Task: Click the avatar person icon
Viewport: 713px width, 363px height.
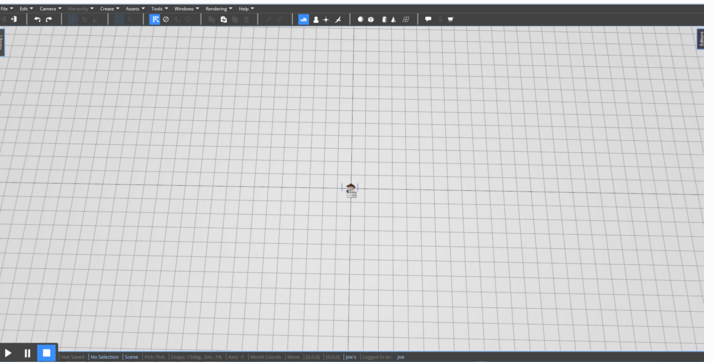Action: click(316, 20)
